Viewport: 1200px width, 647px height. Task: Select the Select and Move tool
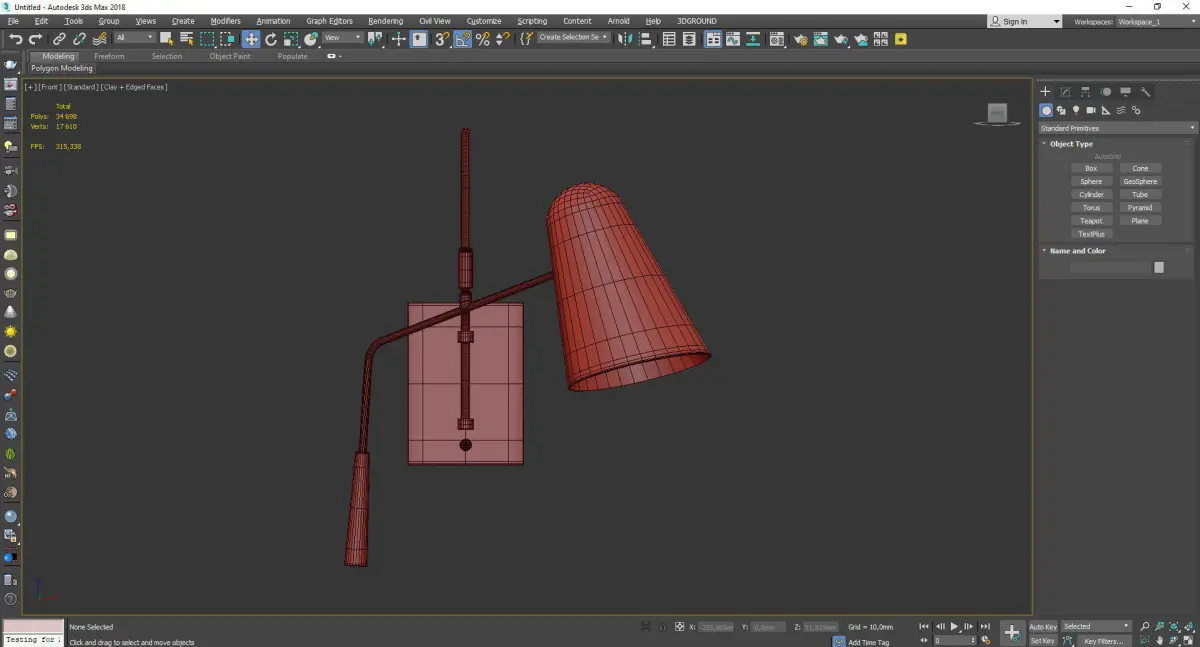tap(250, 39)
